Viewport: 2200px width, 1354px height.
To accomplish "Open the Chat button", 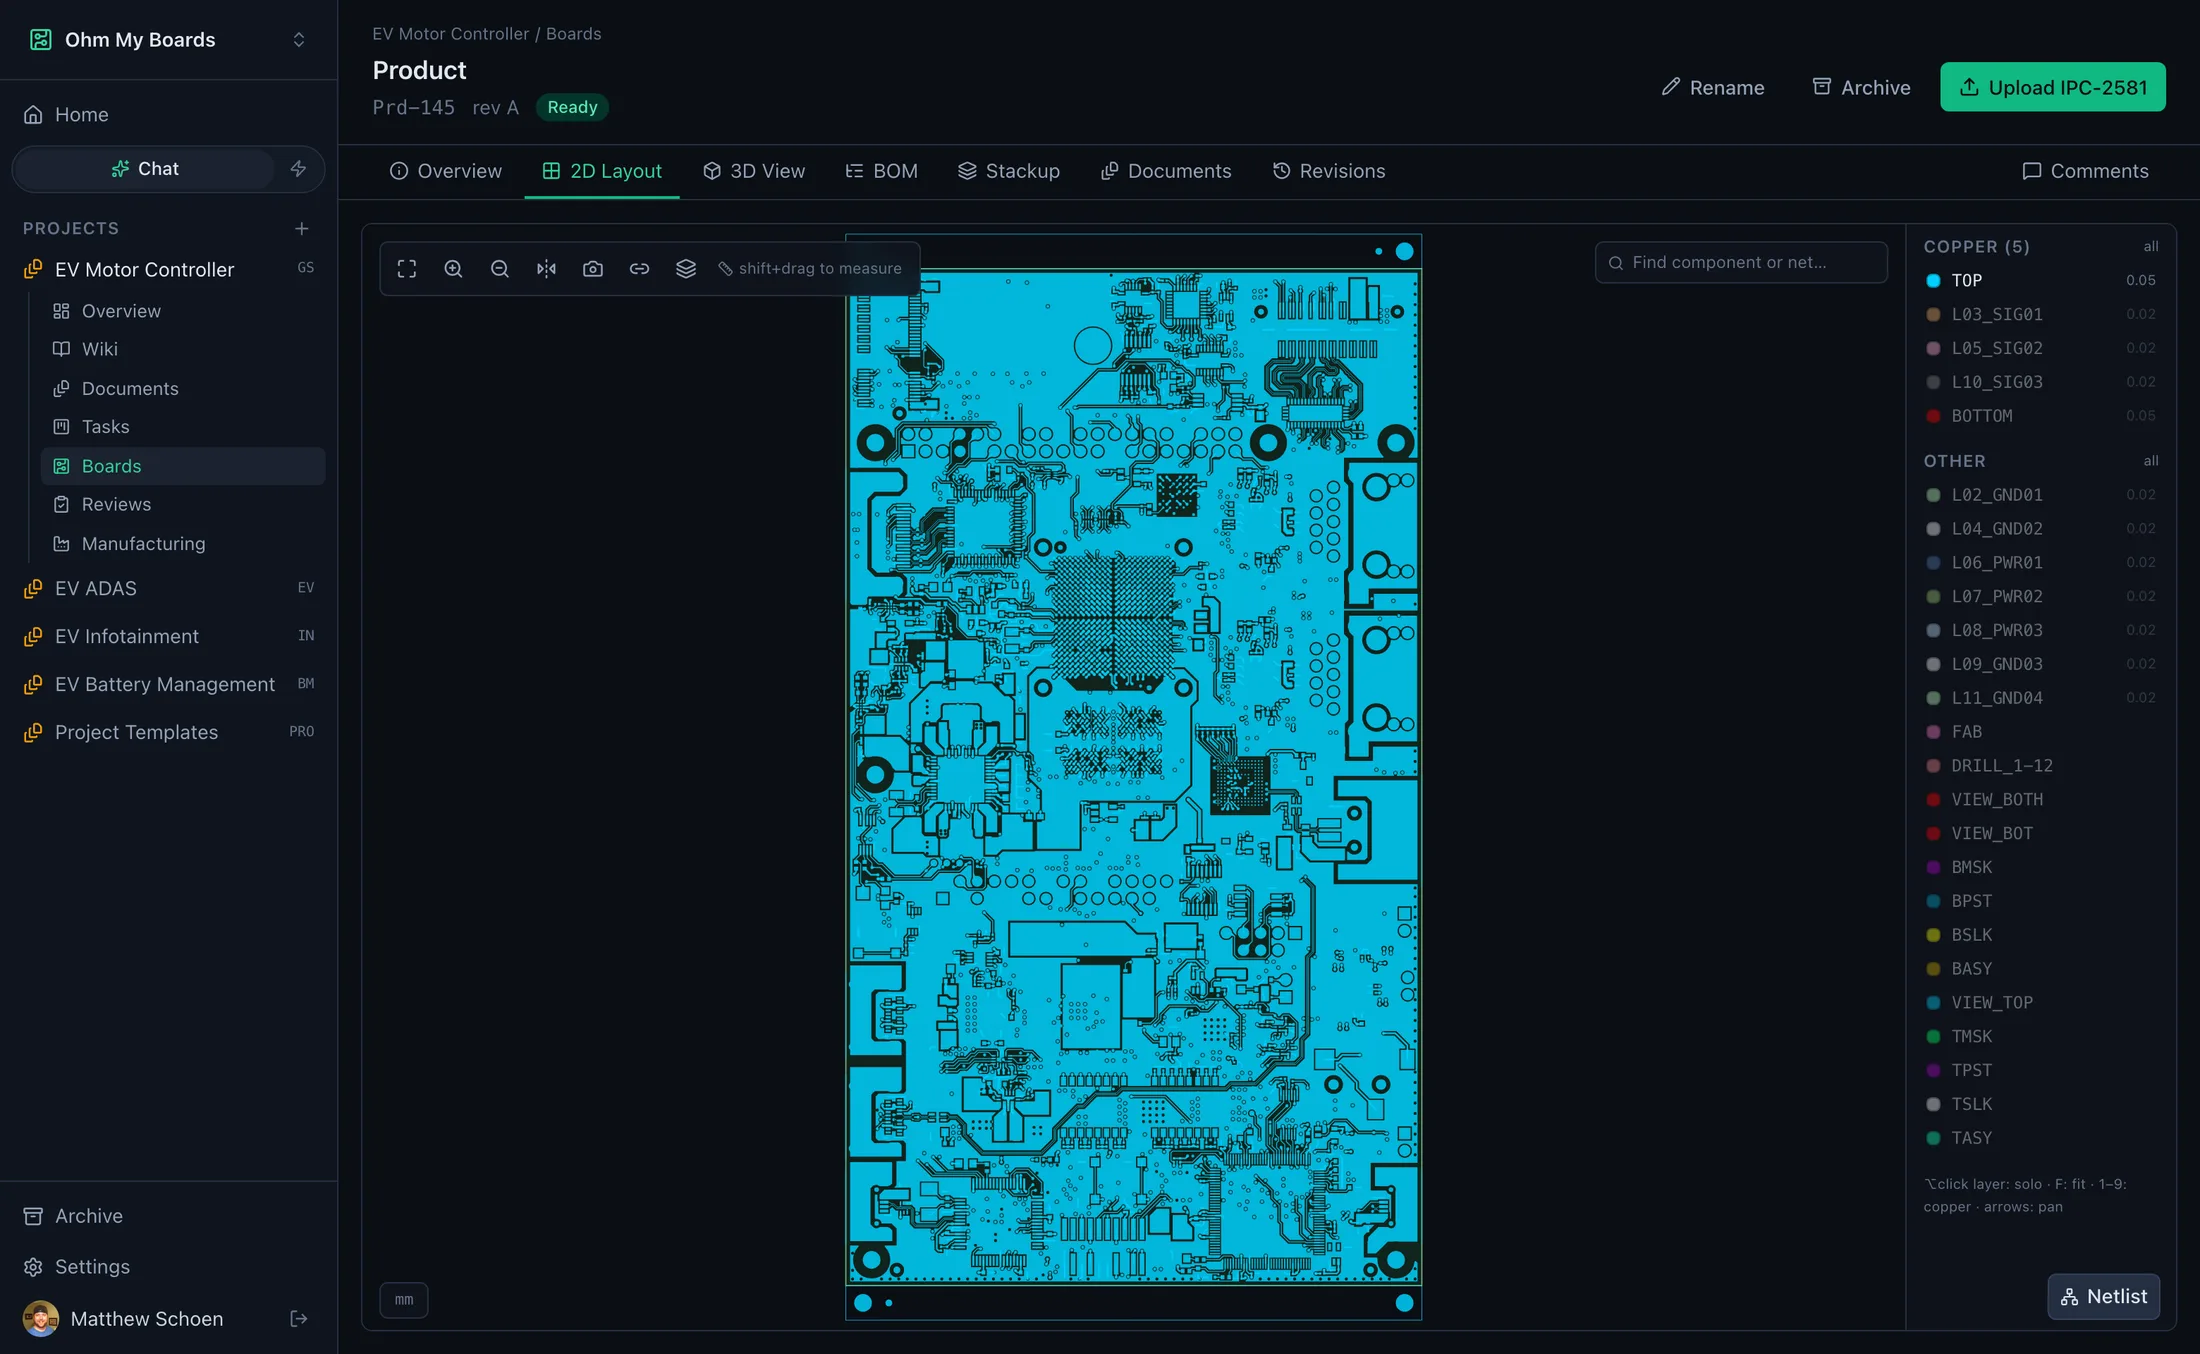I will (145, 169).
